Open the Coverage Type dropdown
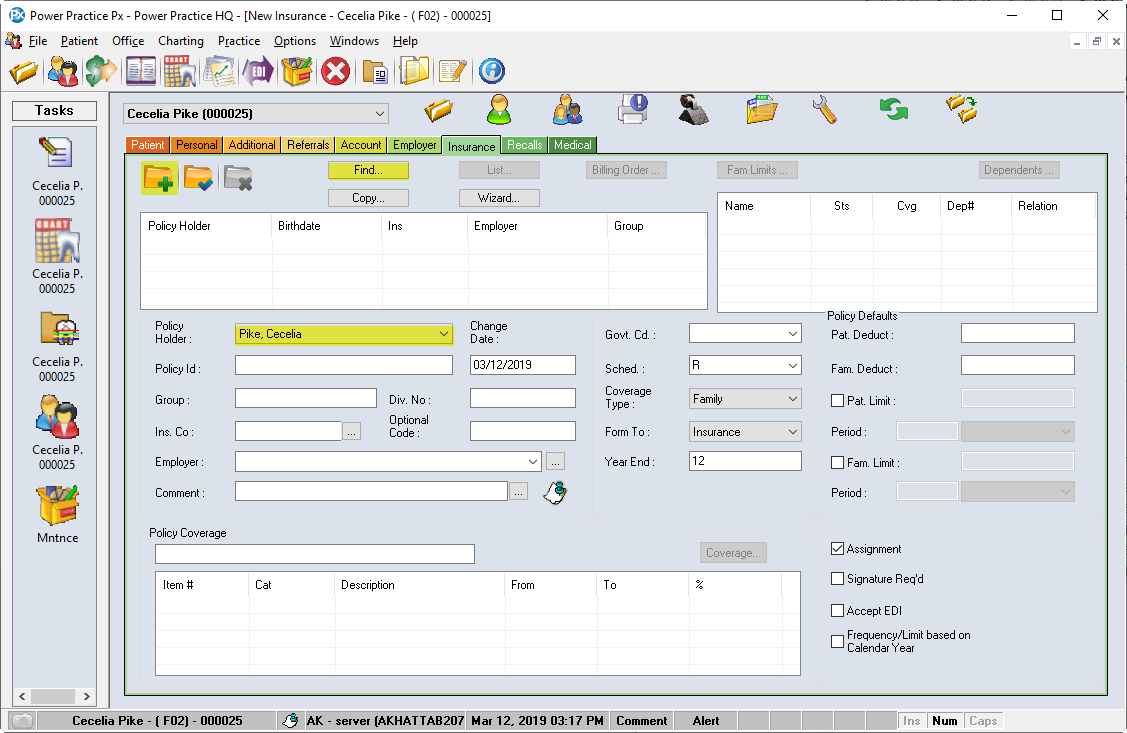The height and width of the screenshot is (733, 1127). click(793, 399)
